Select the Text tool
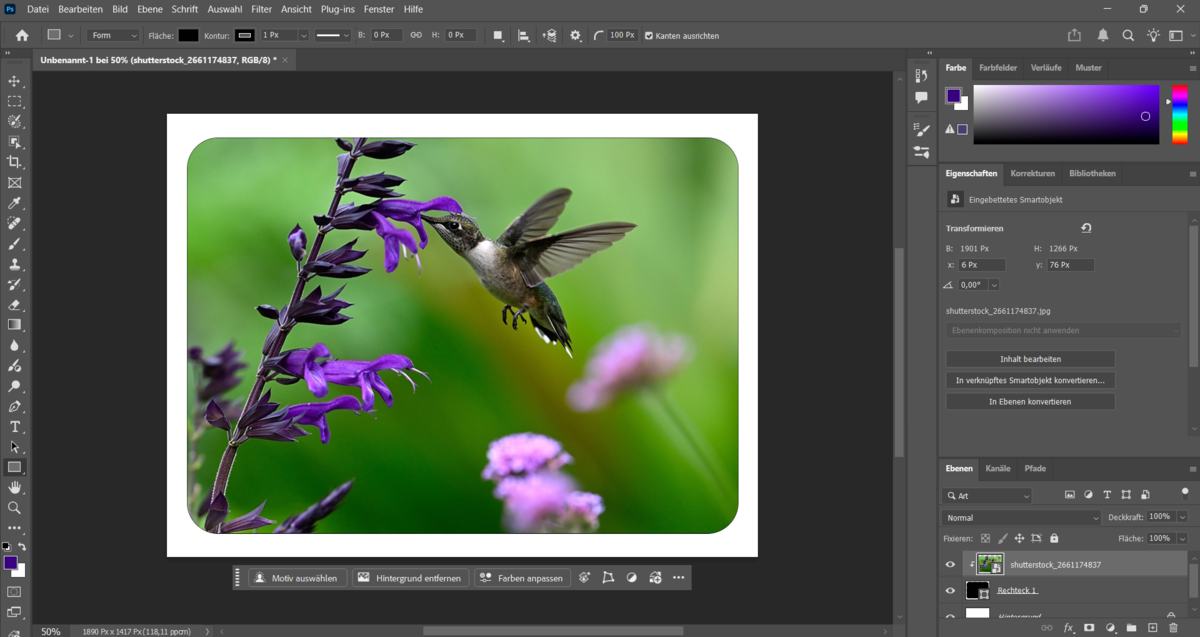Screen dimensions: 1200x637 coord(15,426)
